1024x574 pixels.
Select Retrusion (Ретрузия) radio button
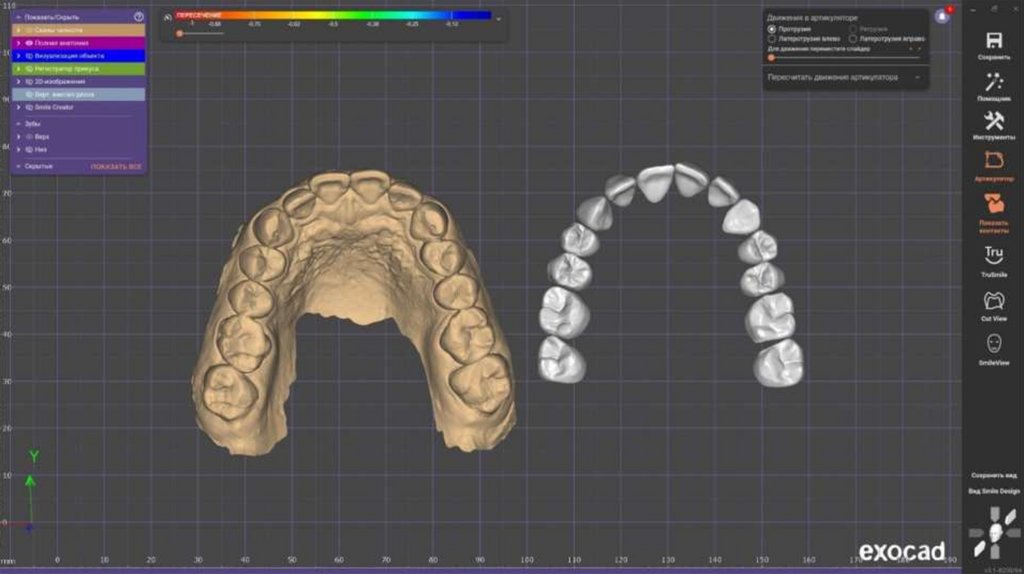[853, 29]
